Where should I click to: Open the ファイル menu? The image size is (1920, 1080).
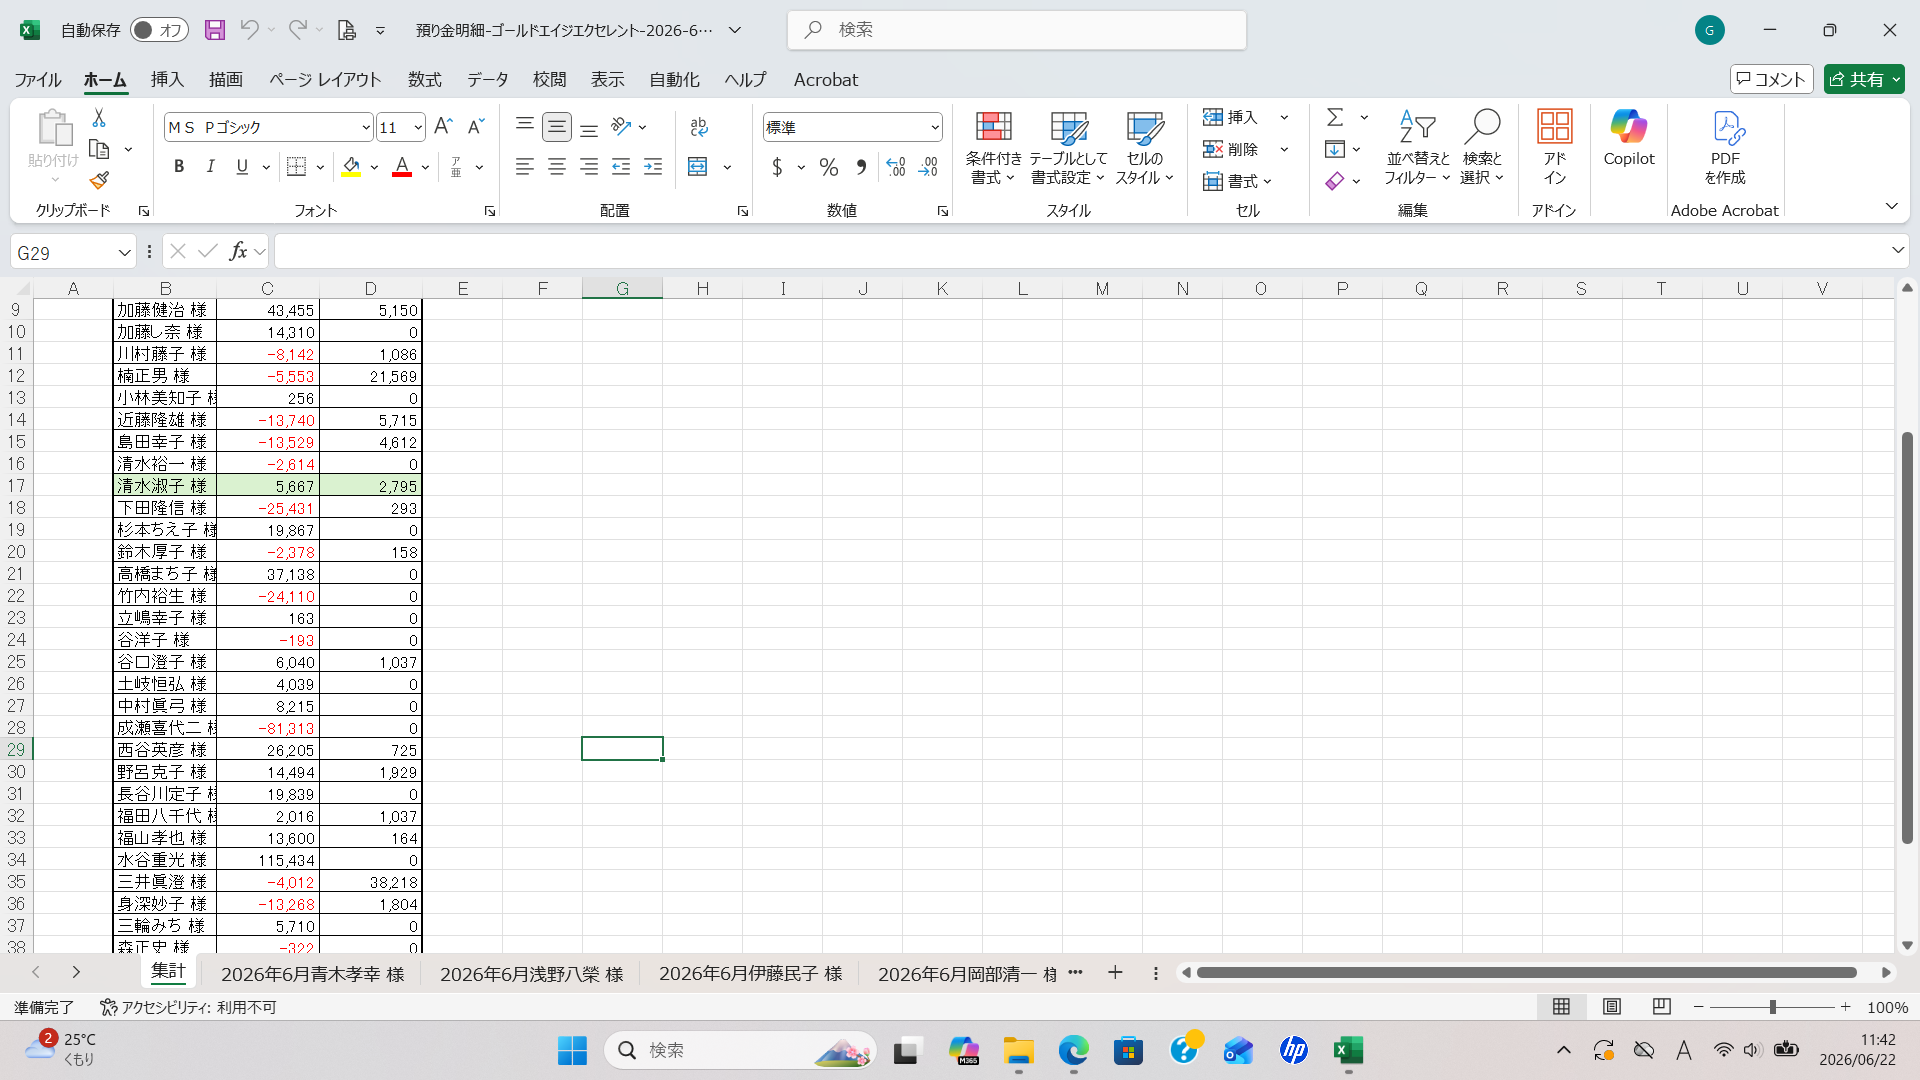[38, 80]
